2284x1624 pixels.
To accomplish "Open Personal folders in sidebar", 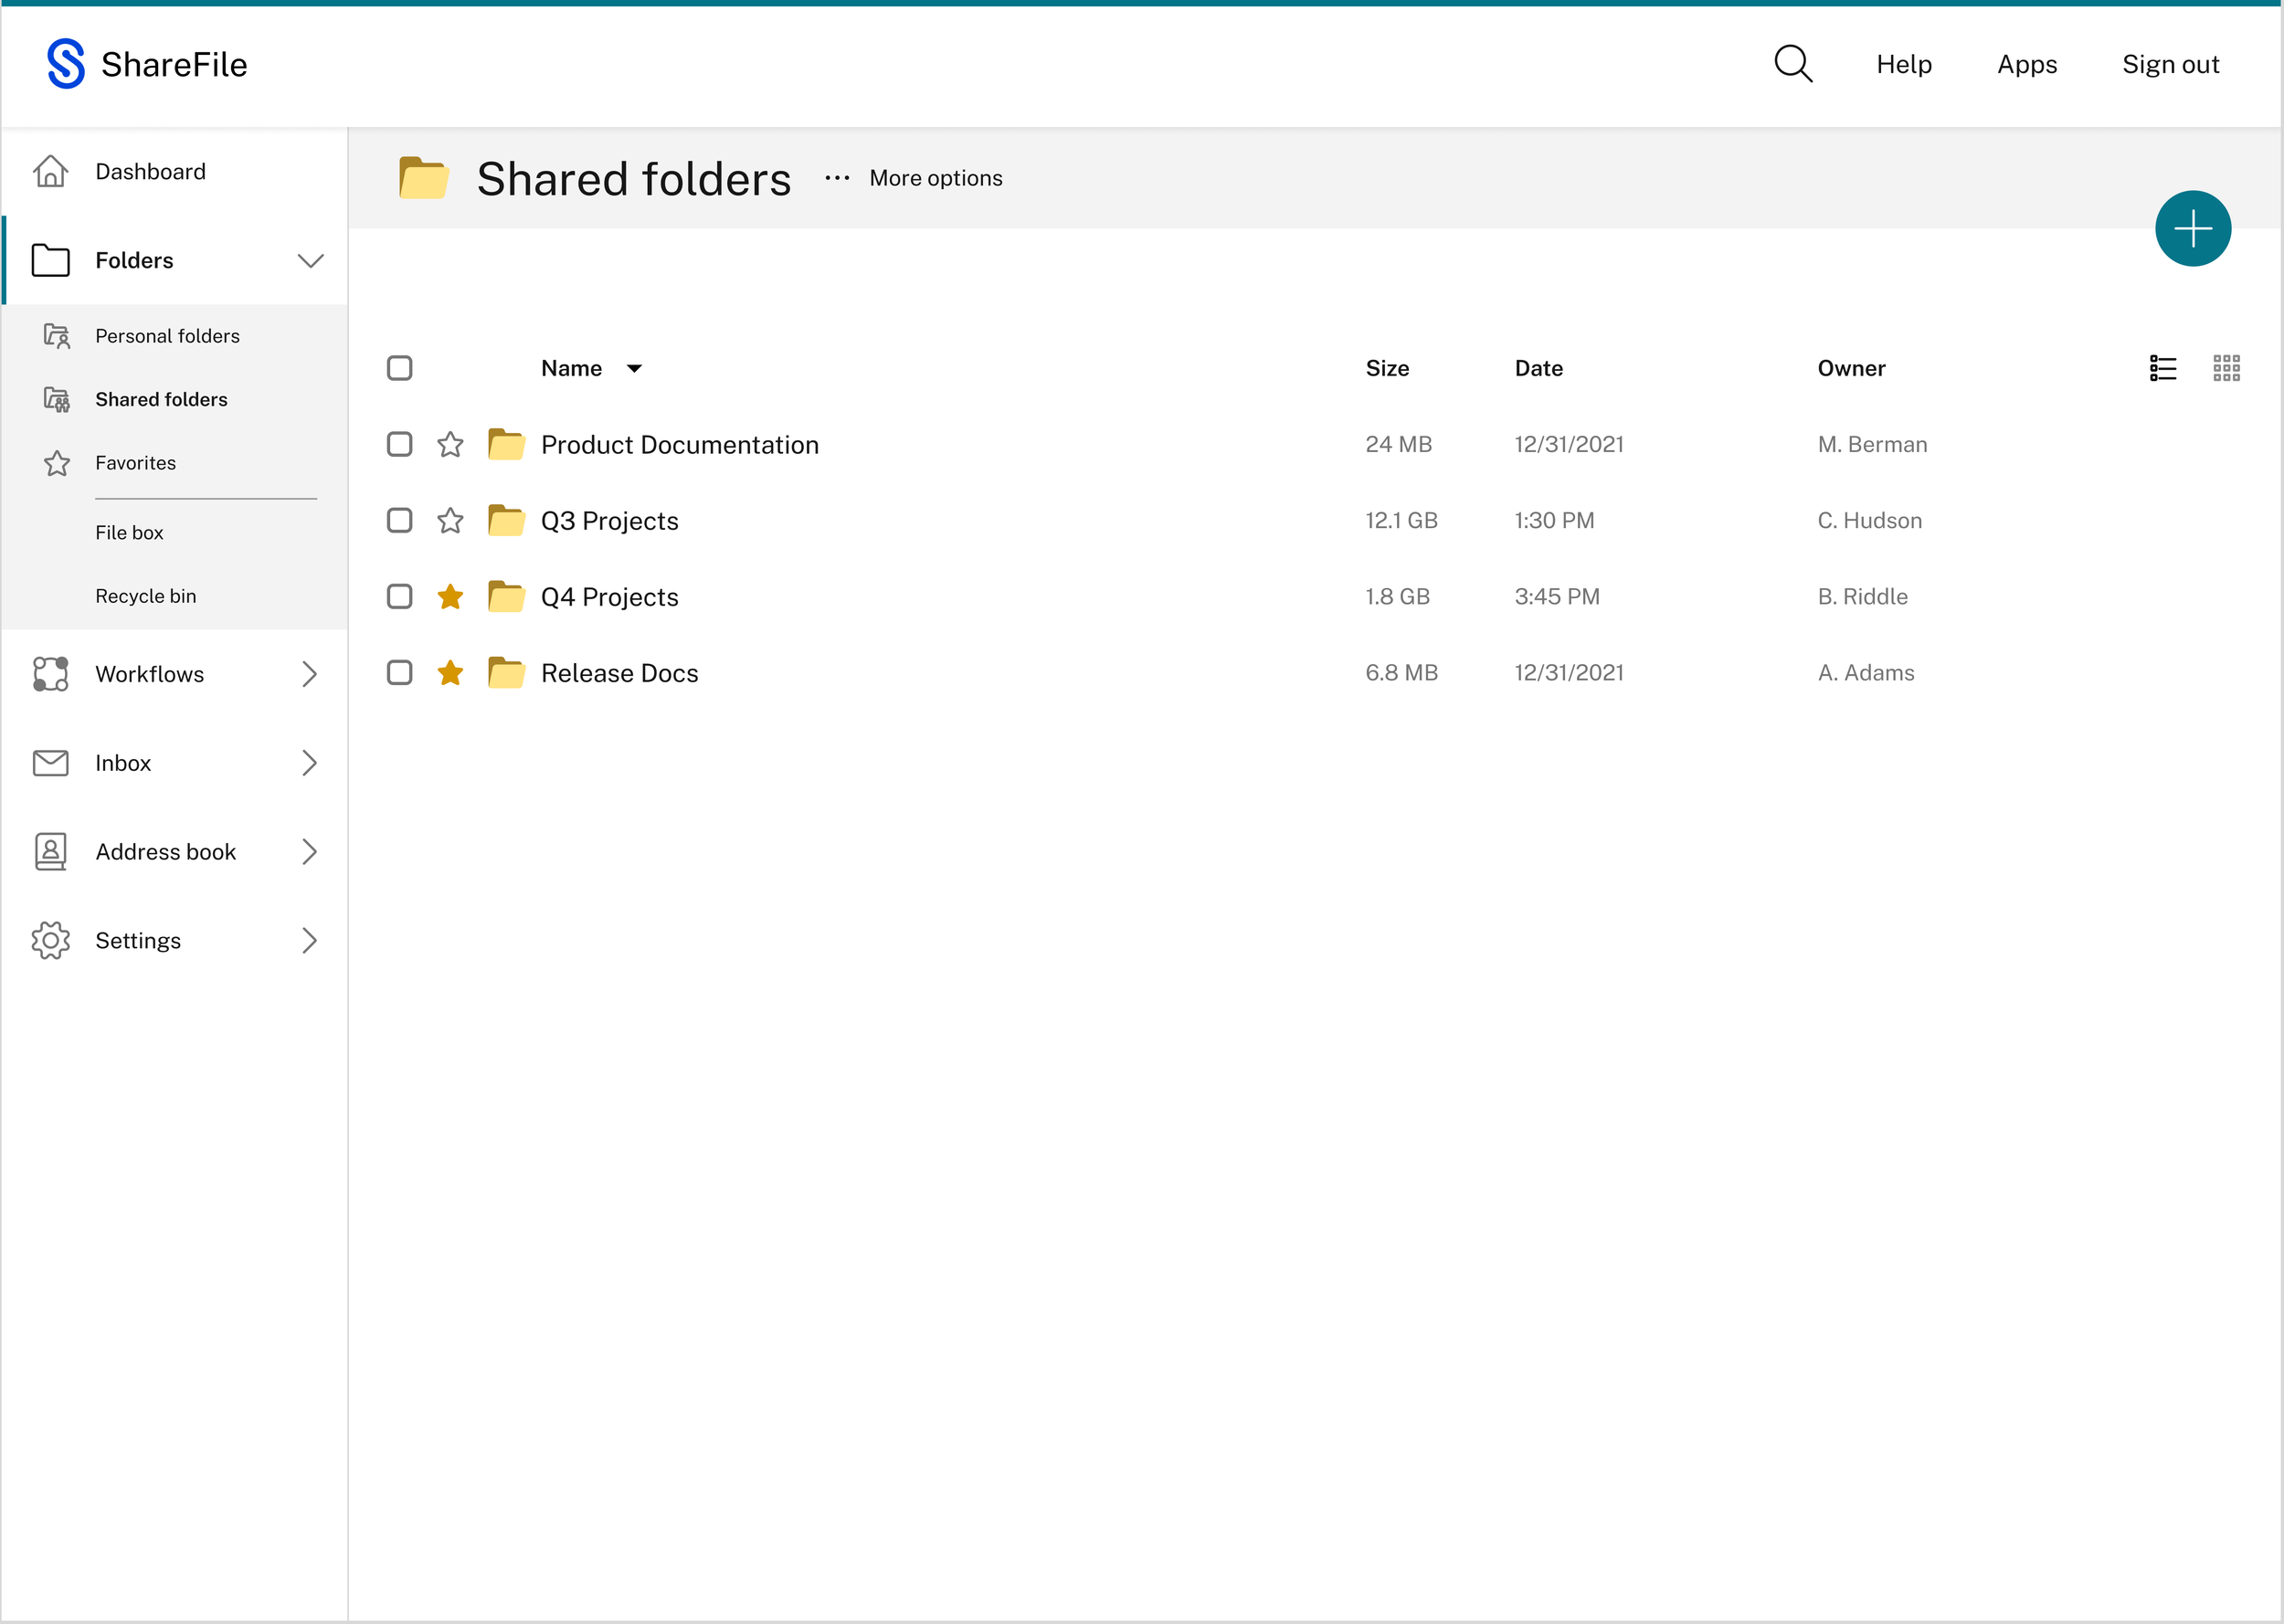I will pyautogui.click(x=167, y=336).
